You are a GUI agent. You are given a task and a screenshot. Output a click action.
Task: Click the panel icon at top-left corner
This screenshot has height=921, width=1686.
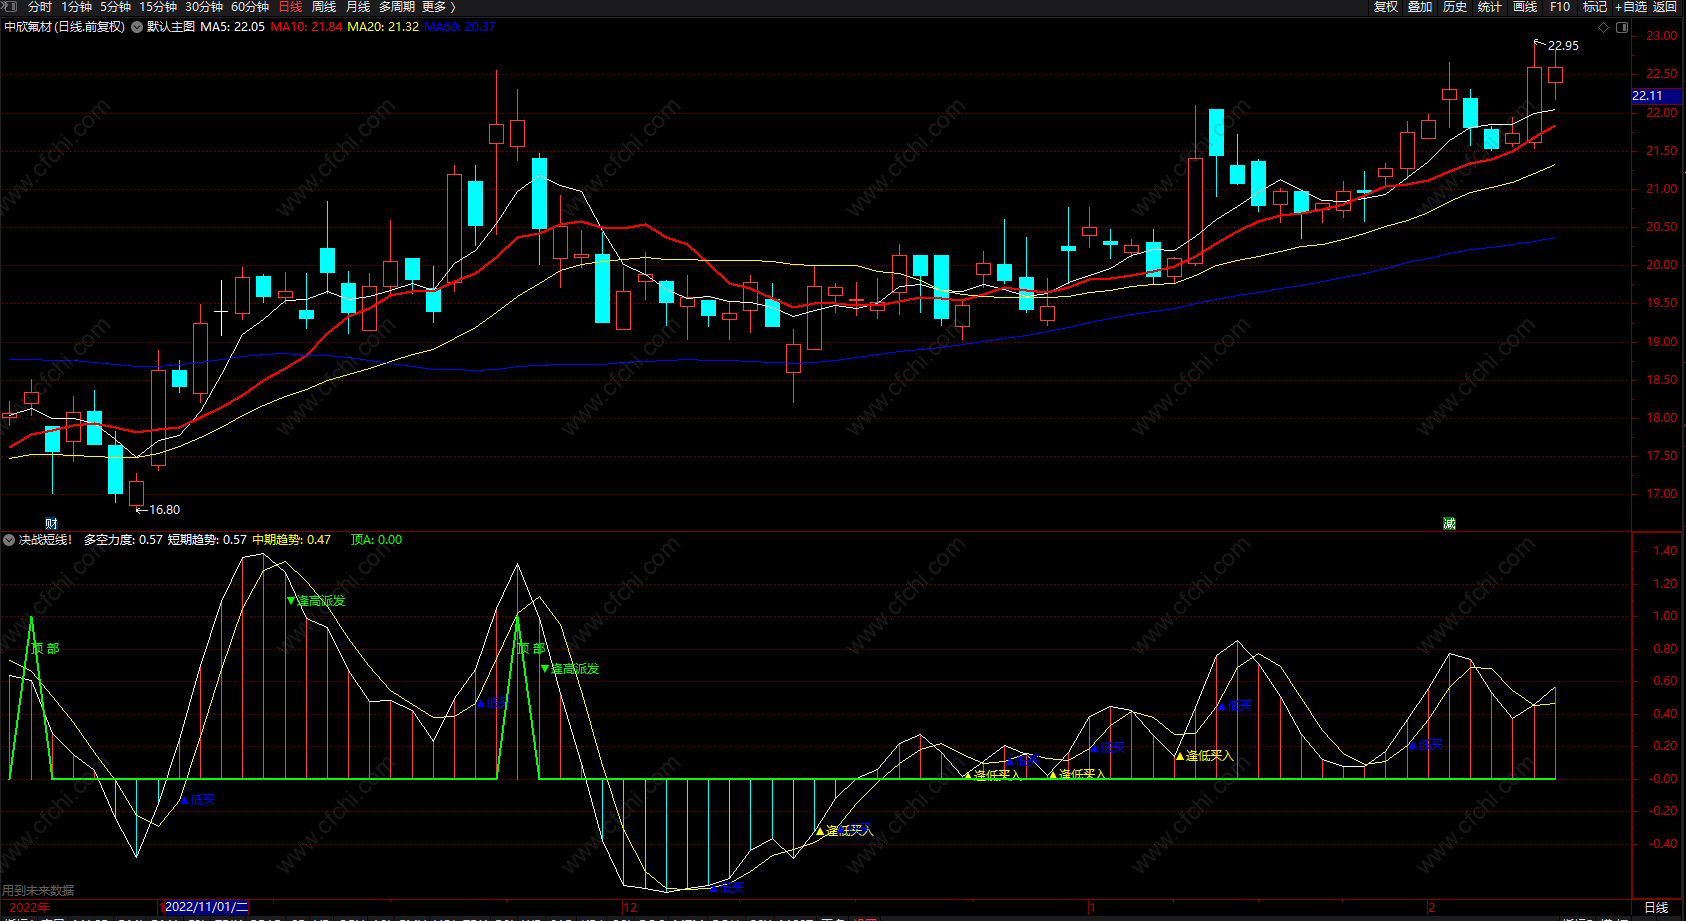[x=10, y=7]
